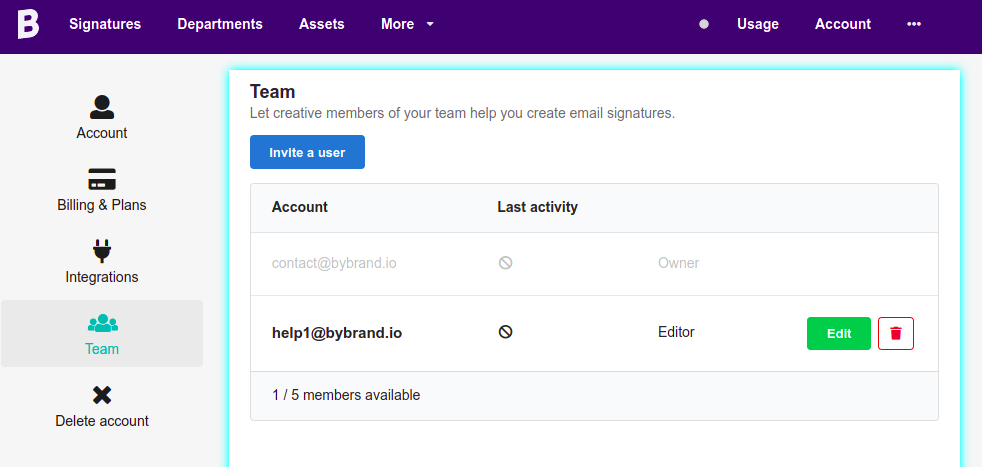Go to Integrations plug icon

pyautogui.click(x=102, y=251)
